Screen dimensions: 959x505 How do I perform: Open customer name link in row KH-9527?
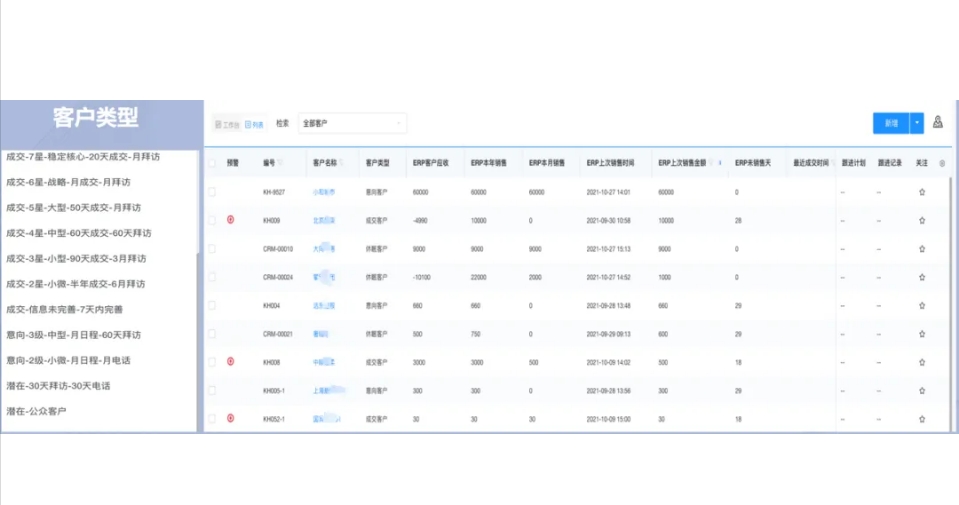pyautogui.click(x=324, y=192)
